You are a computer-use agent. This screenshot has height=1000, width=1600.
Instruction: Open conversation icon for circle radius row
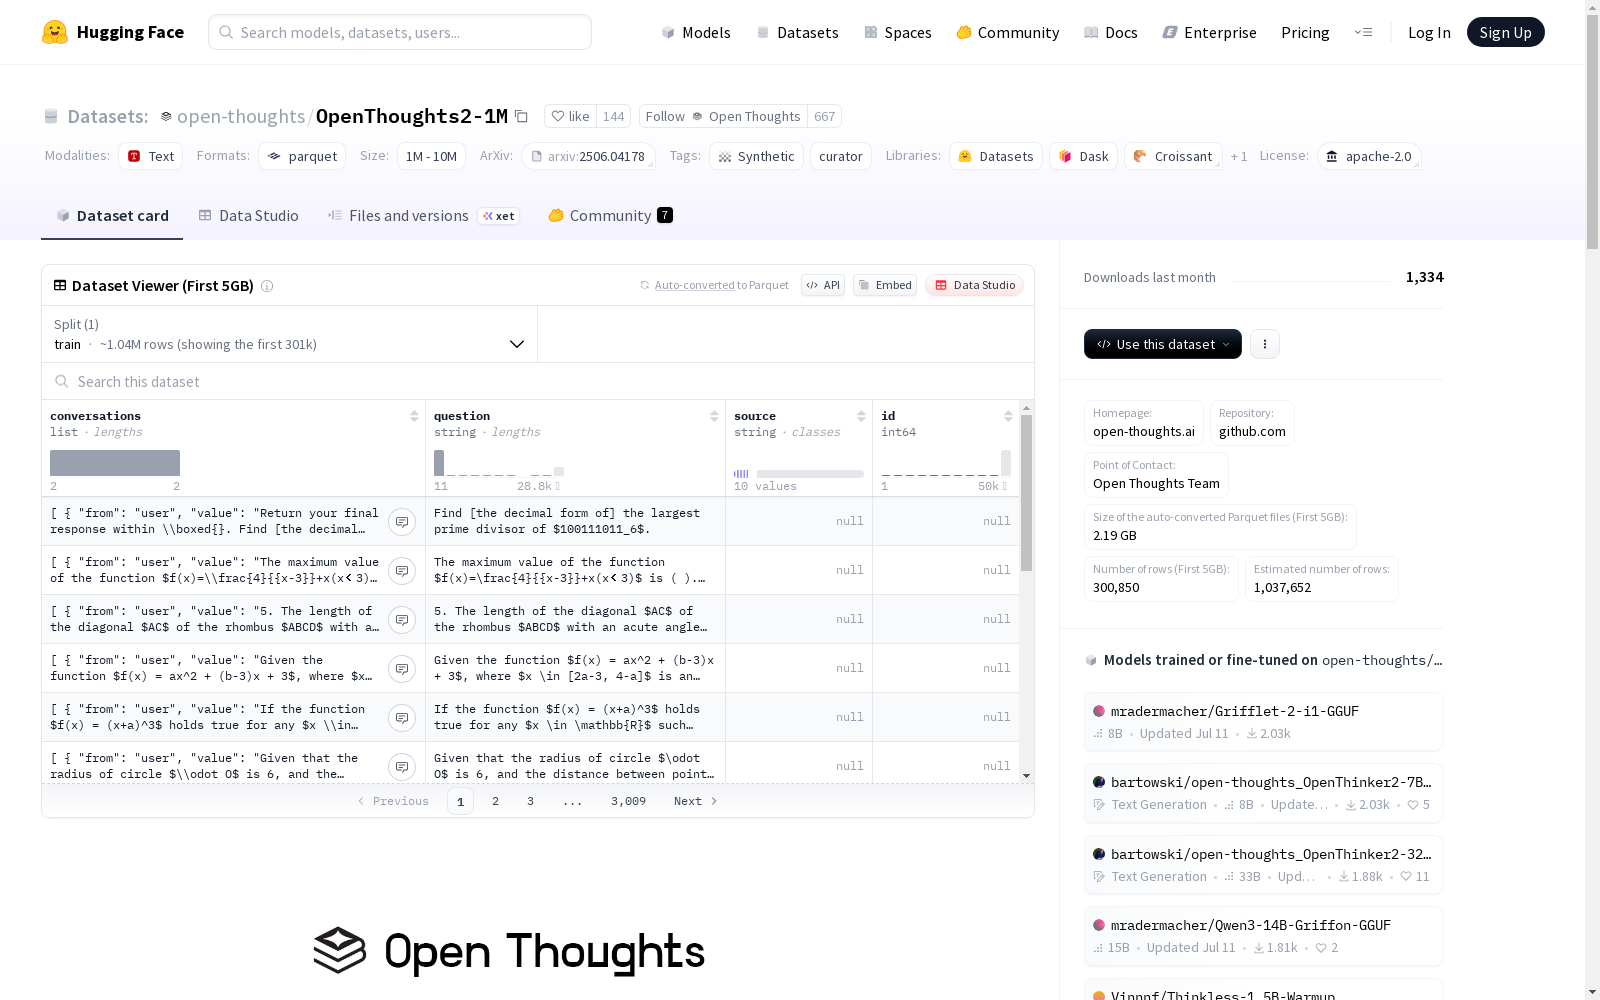pyautogui.click(x=402, y=766)
